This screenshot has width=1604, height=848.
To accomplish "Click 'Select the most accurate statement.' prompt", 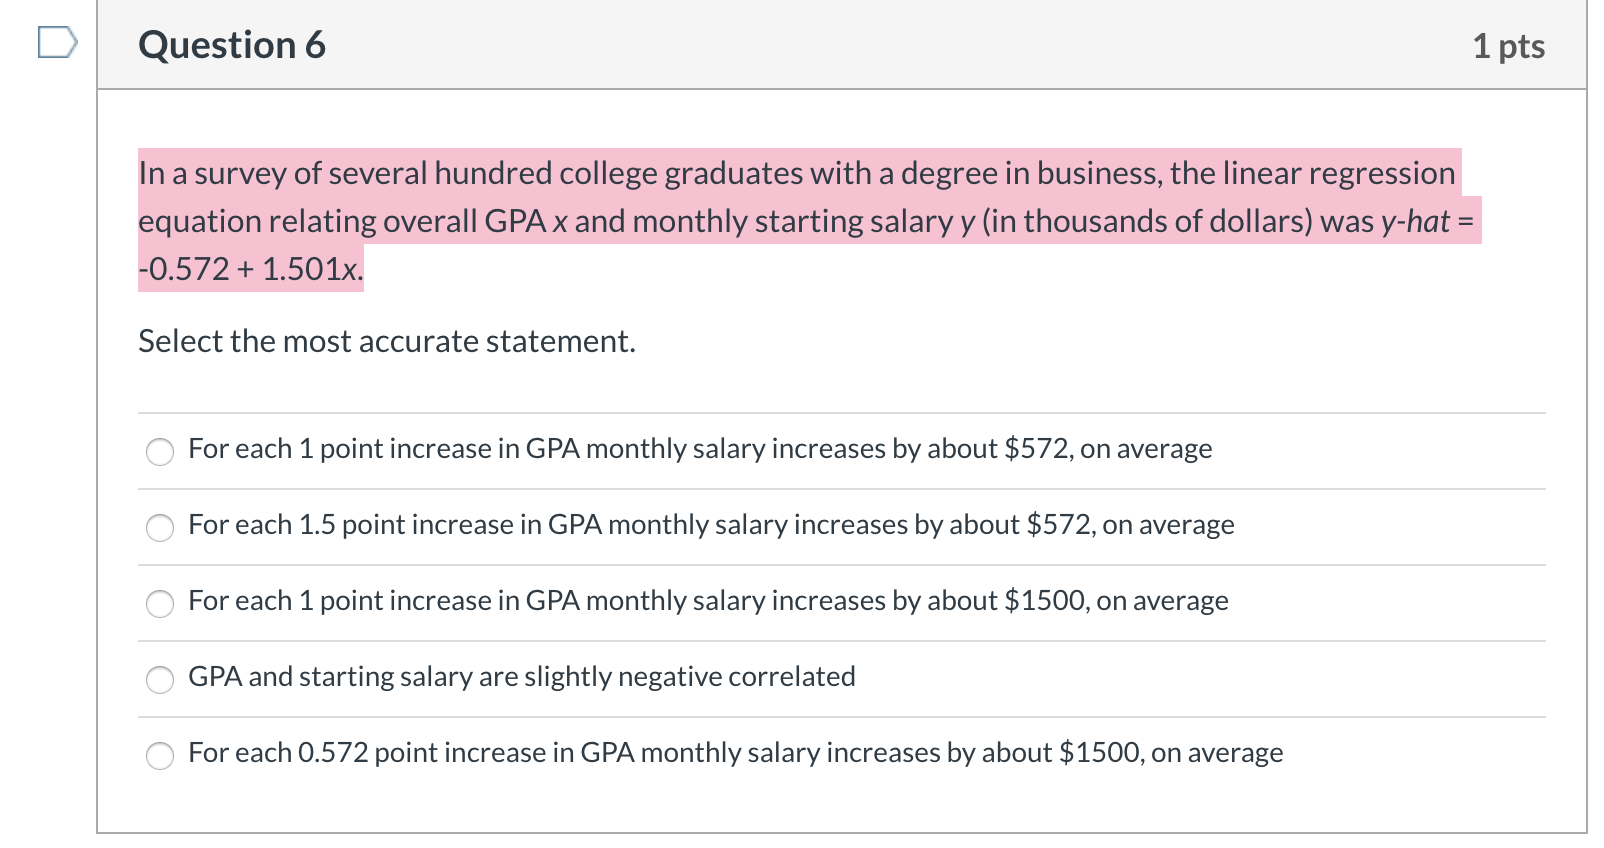I will 387,341.
